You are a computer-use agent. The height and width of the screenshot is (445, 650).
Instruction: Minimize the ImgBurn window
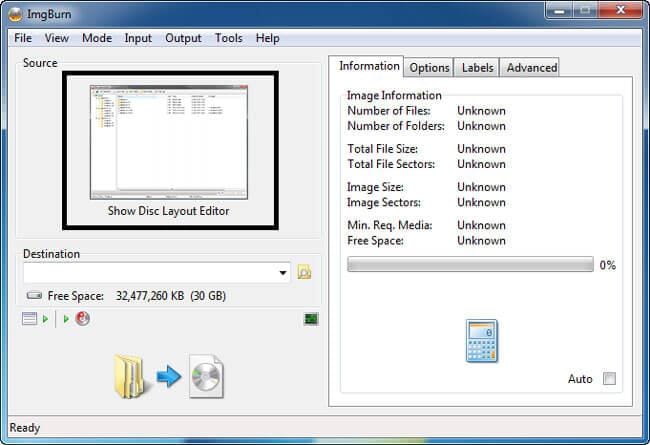pyautogui.click(x=559, y=10)
